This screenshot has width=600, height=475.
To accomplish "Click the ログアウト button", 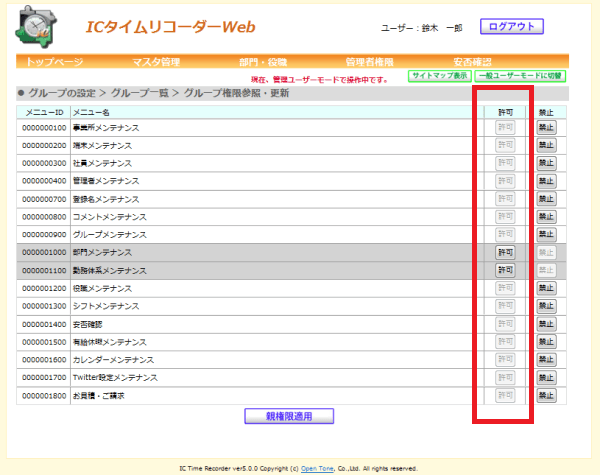I will (512, 26).
